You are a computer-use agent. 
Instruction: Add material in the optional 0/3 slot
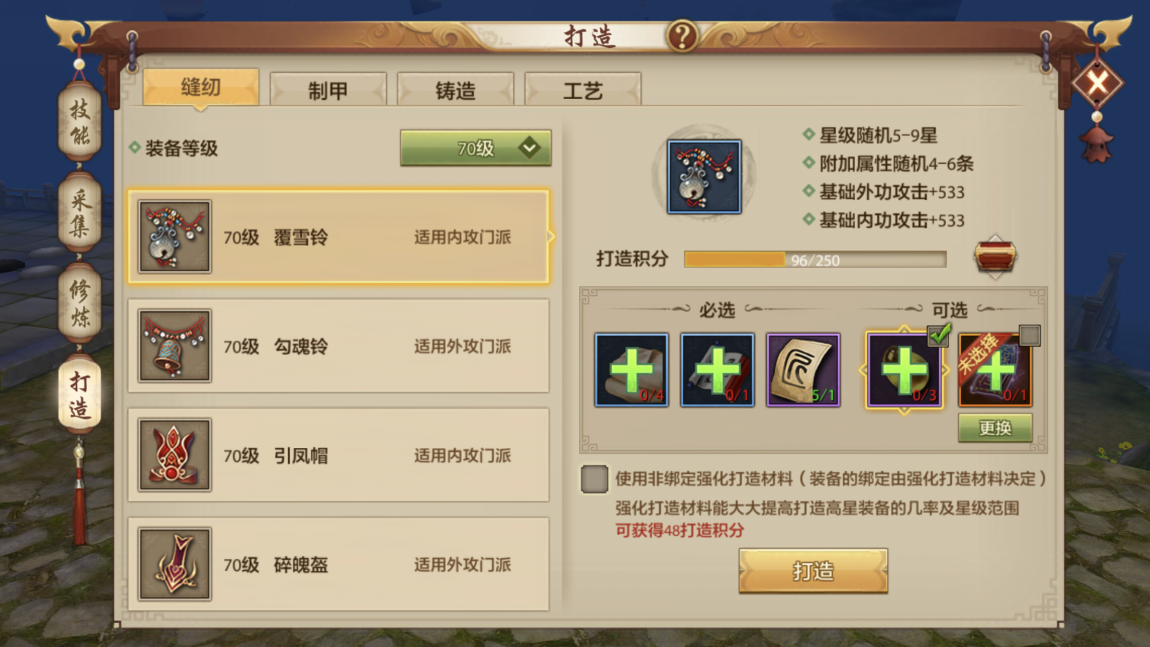tap(904, 370)
